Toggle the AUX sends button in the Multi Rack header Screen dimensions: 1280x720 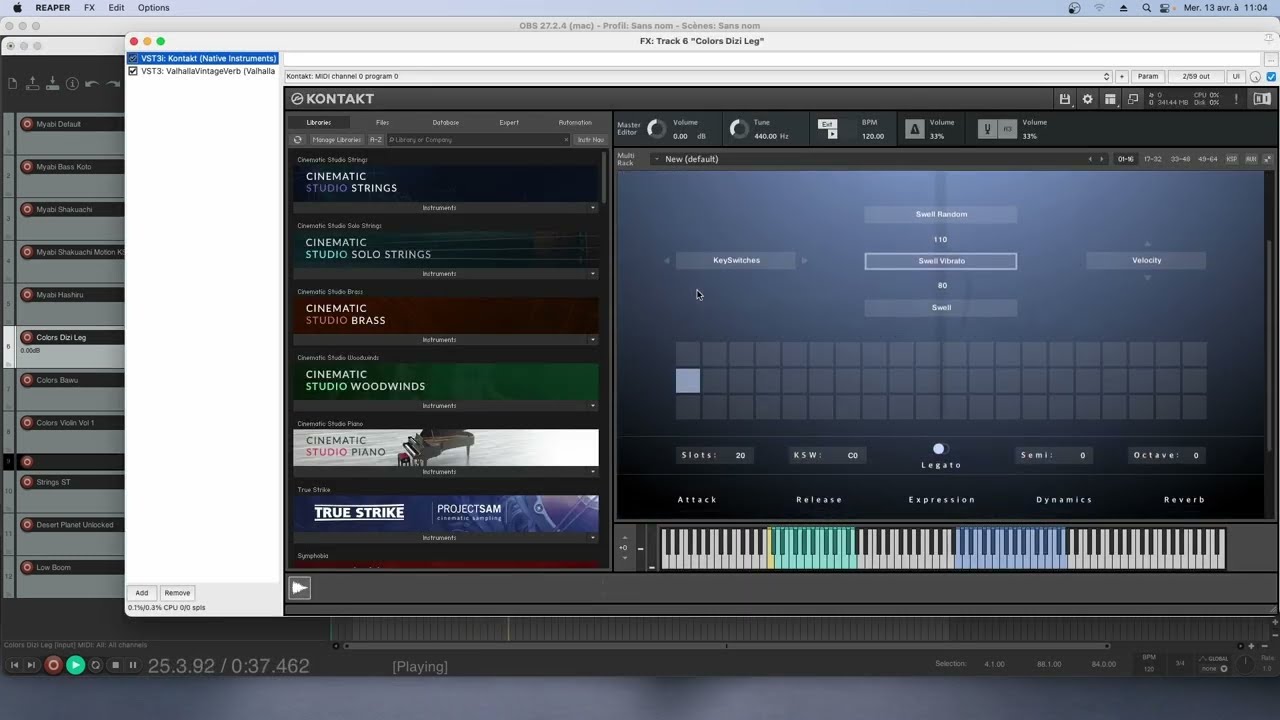tap(1251, 159)
